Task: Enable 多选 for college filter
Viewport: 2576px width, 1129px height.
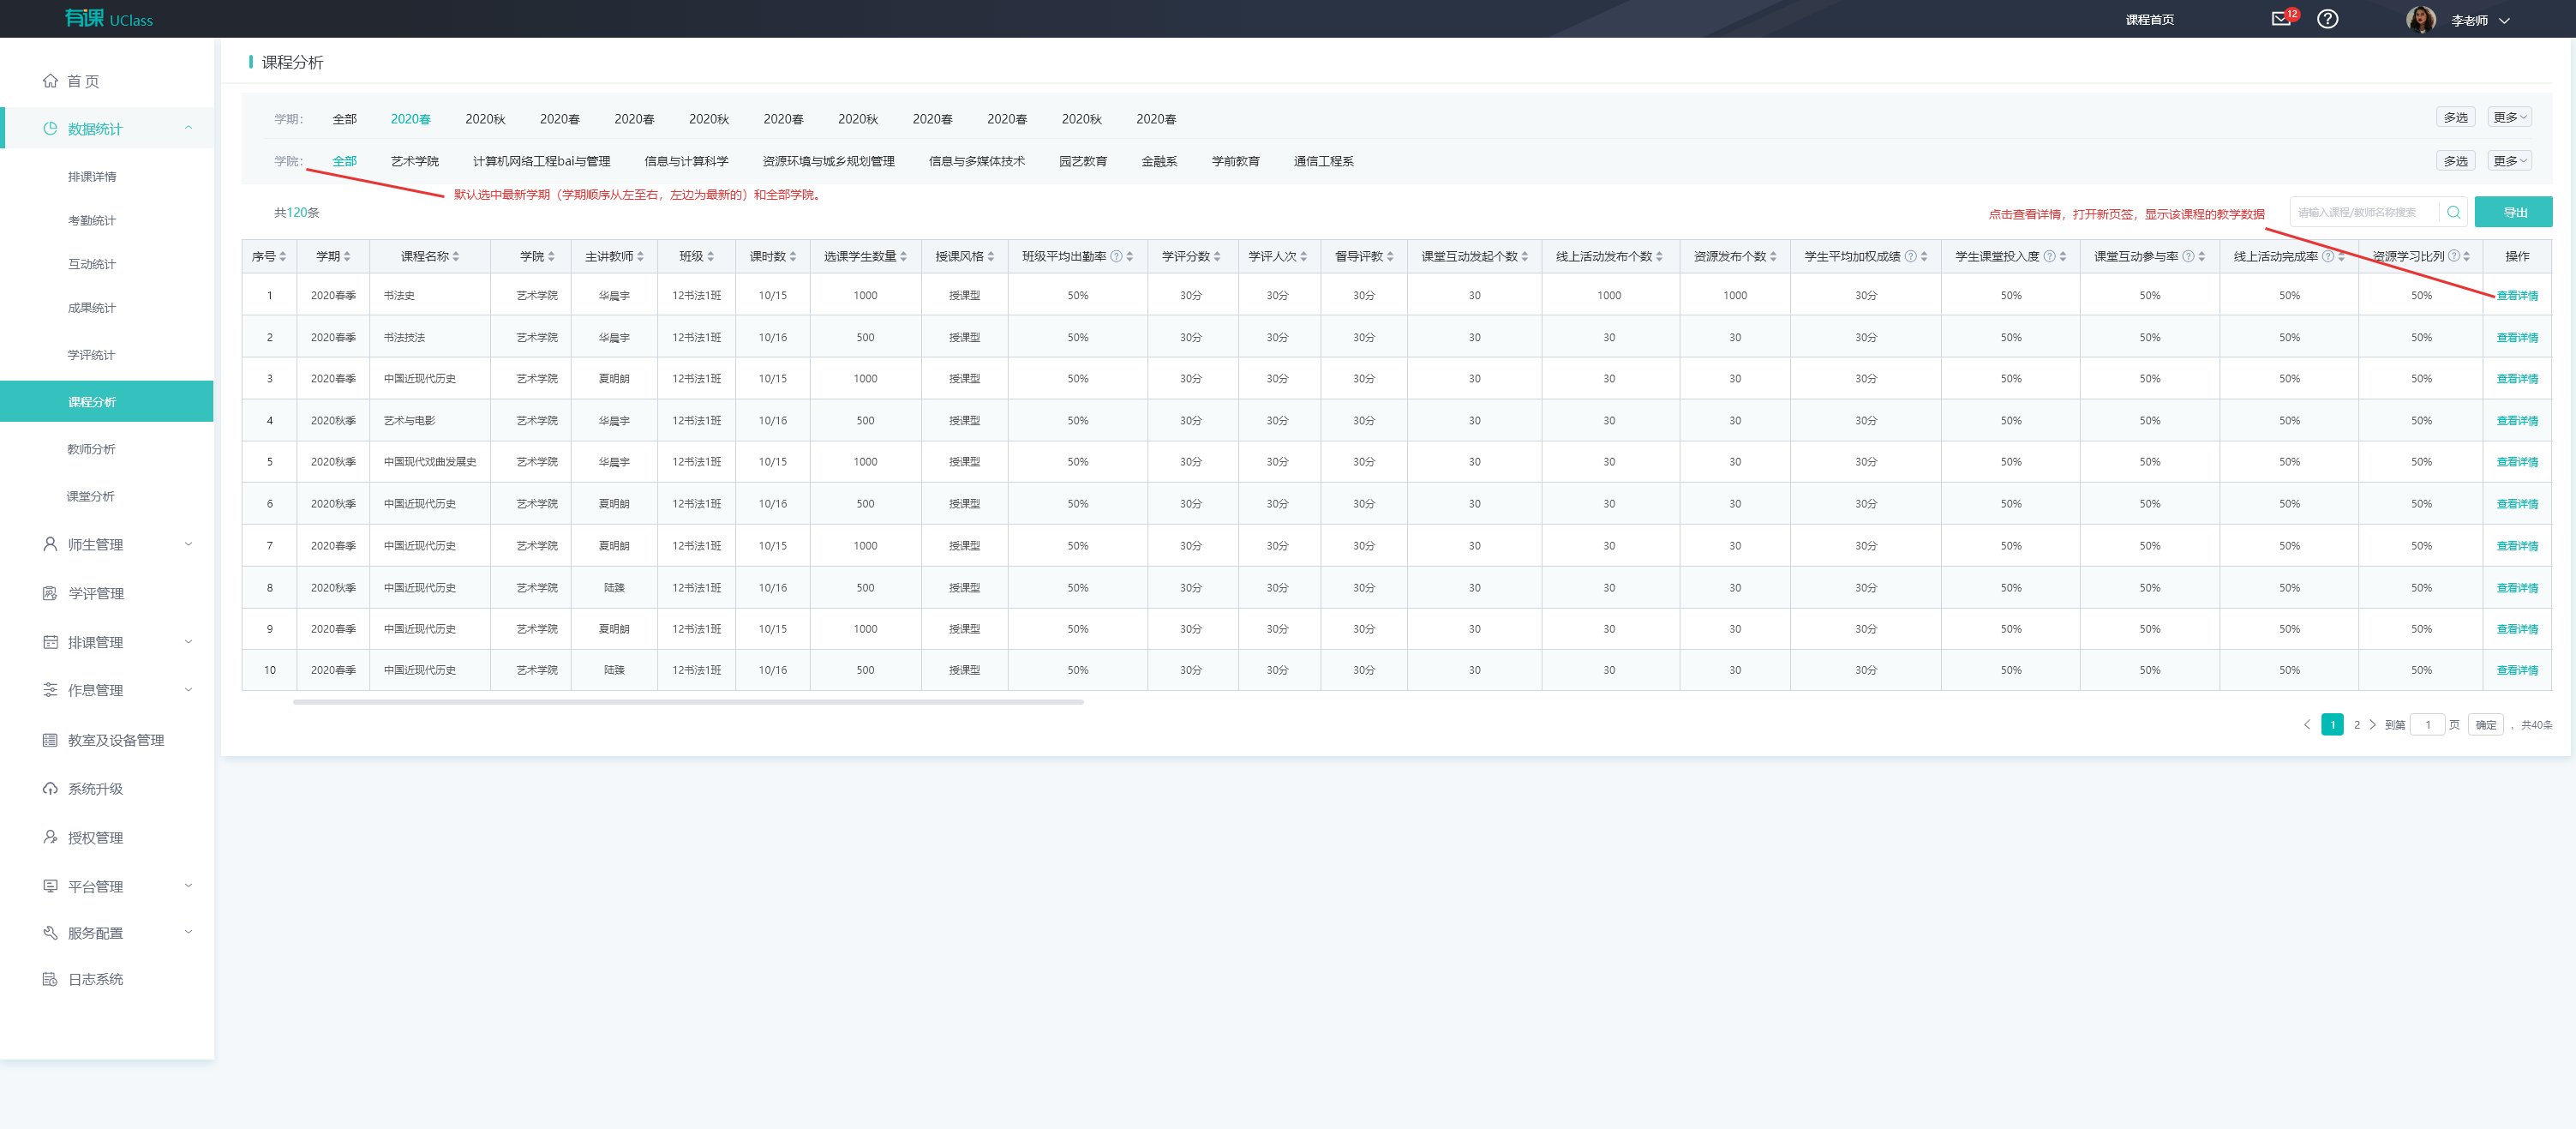Action: pyautogui.click(x=2455, y=161)
